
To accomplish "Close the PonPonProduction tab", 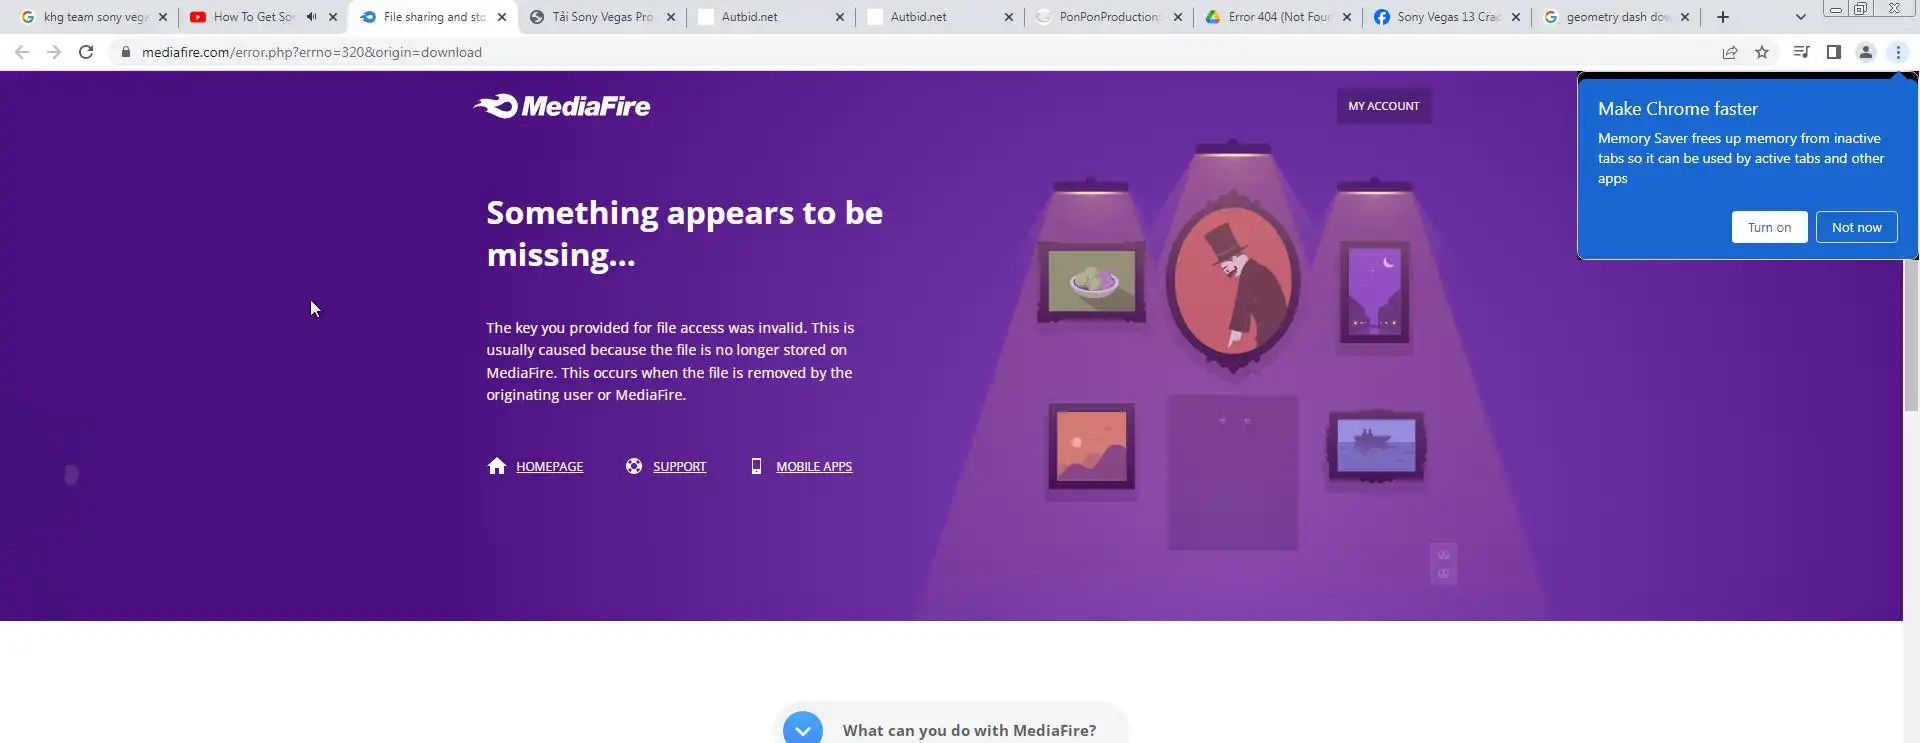I will (x=1178, y=17).
